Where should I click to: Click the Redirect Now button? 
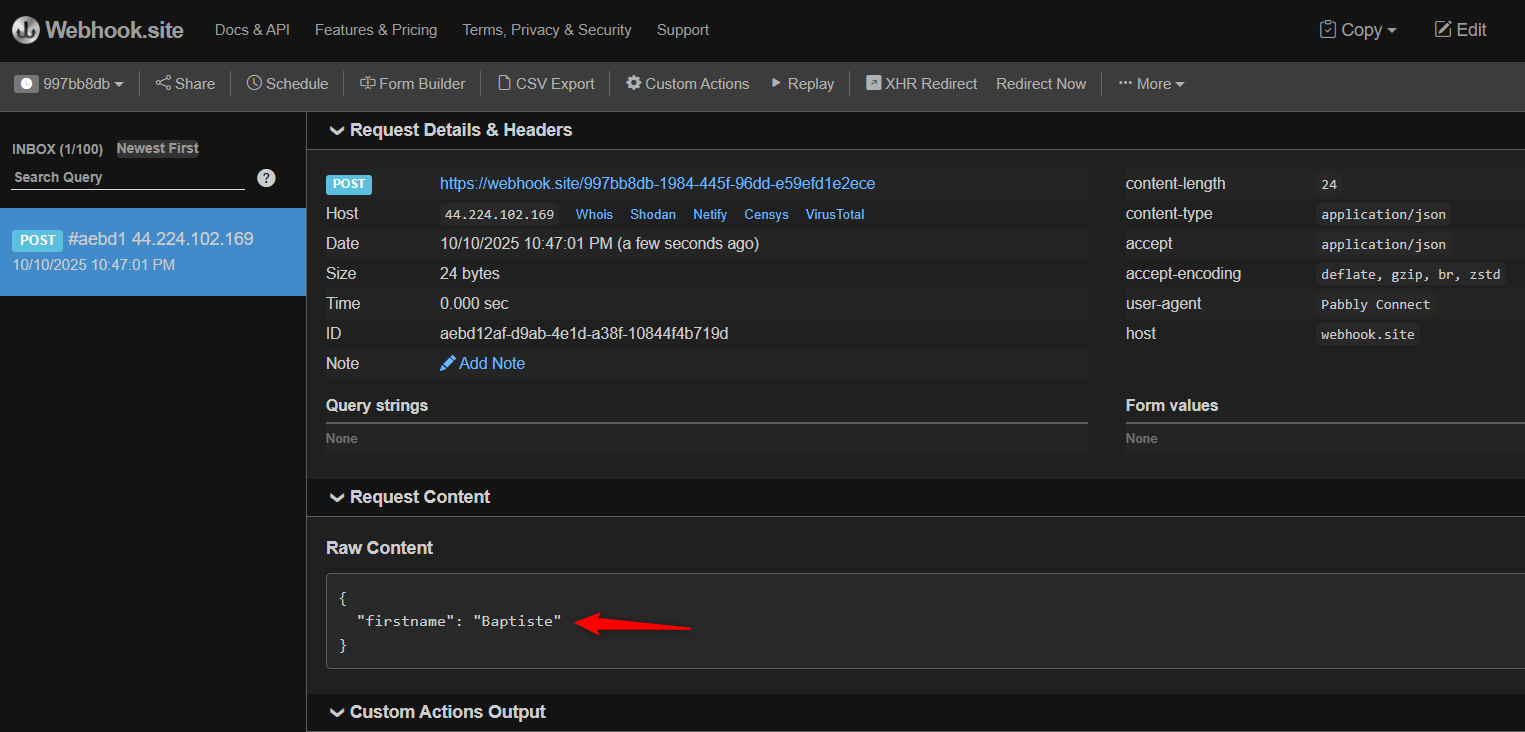pyautogui.click(x=1040, y=84)
